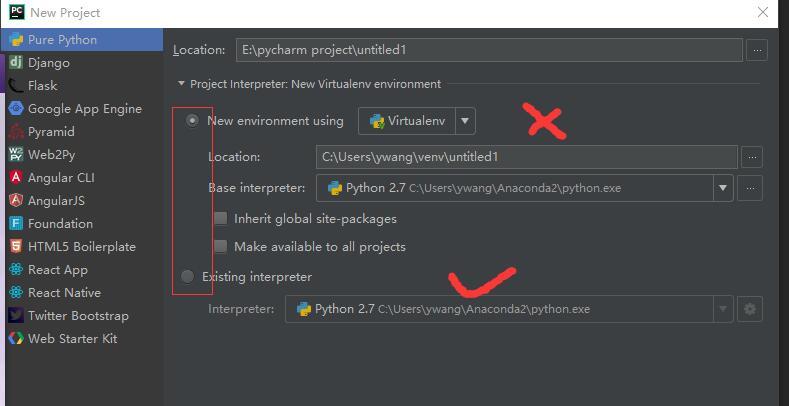Select Existing interpreter radio button
The image size is (789, 406).
187,276
